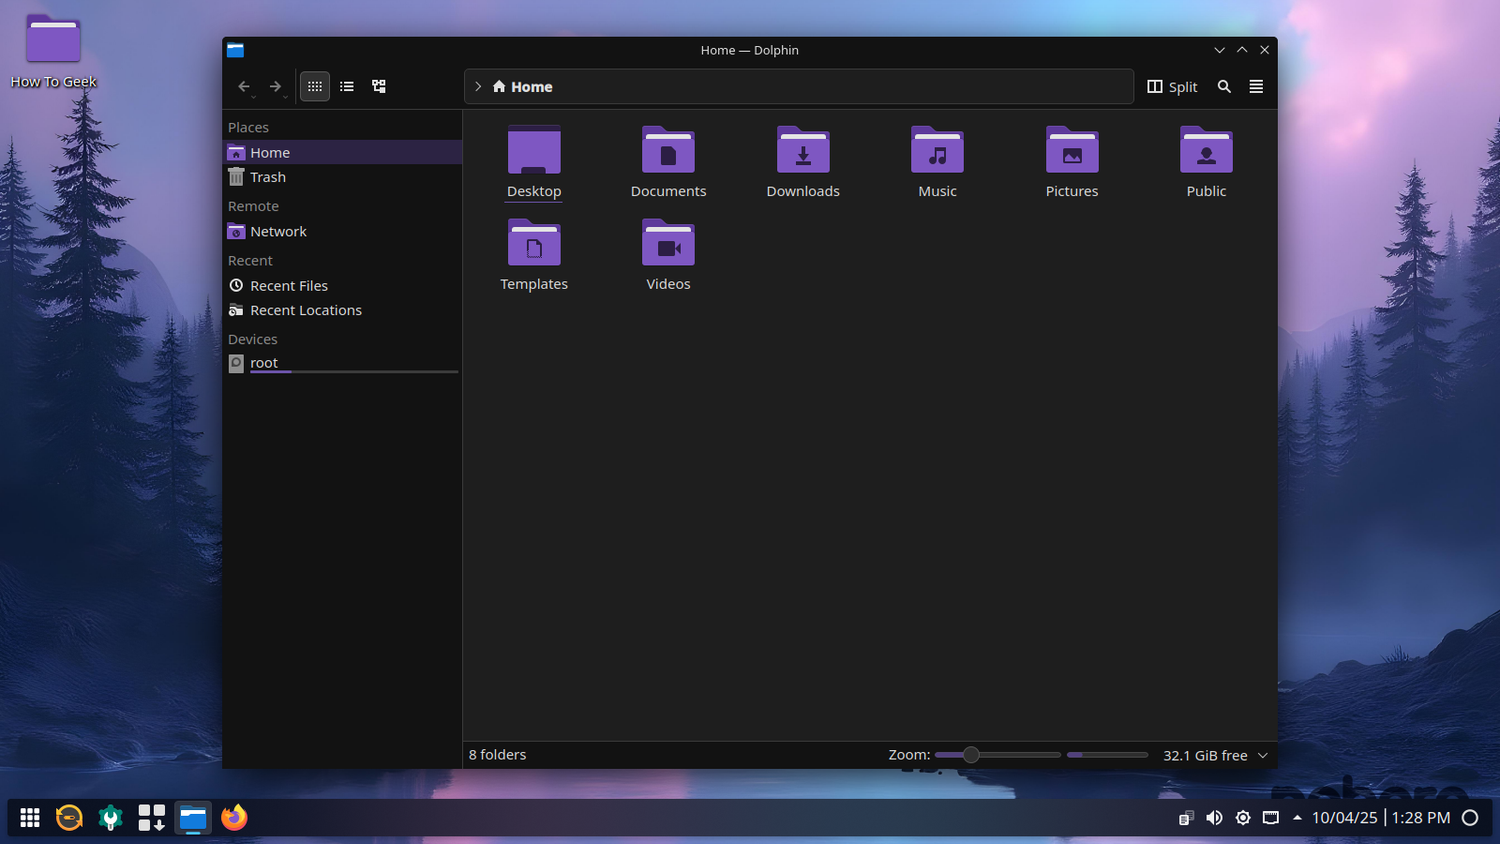Select the Pictures folder icon
The height and width of the screenshot is (844, 1500).
(x=1072, y=150)
